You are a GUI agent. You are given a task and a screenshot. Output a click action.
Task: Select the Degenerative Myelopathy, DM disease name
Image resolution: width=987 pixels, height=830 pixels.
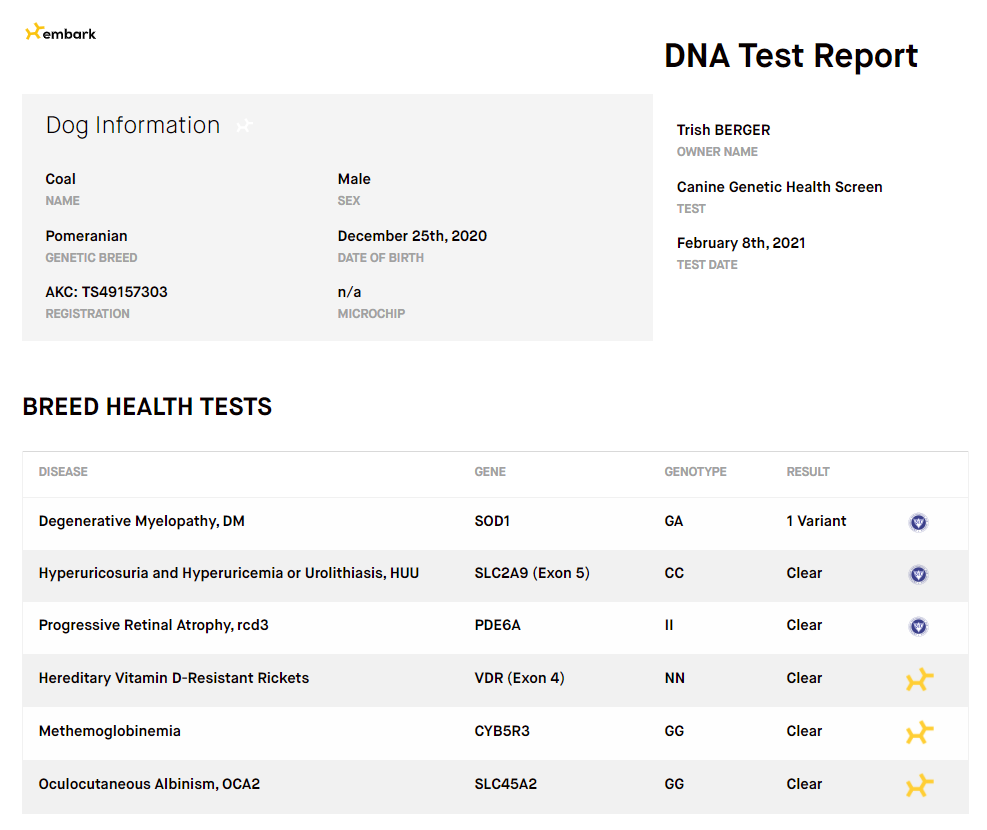click(141, 521)
